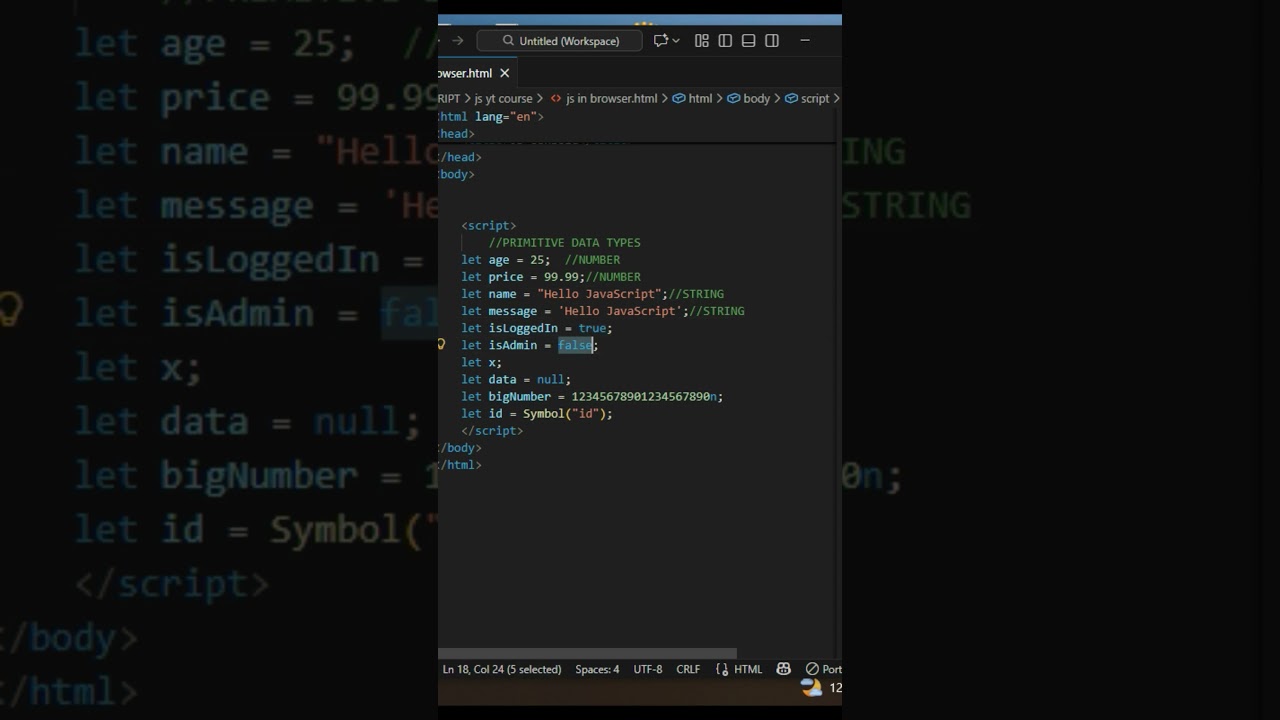
Task: Open the 'body' symbol breadcrumb
Action: click(756, 98)
